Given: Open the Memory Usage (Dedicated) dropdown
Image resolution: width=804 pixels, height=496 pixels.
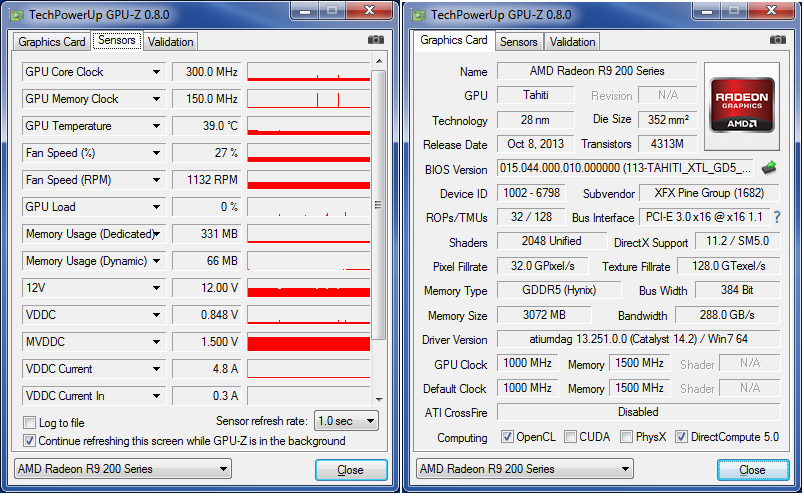Looking at the screenshot, I should coord(156,234).
